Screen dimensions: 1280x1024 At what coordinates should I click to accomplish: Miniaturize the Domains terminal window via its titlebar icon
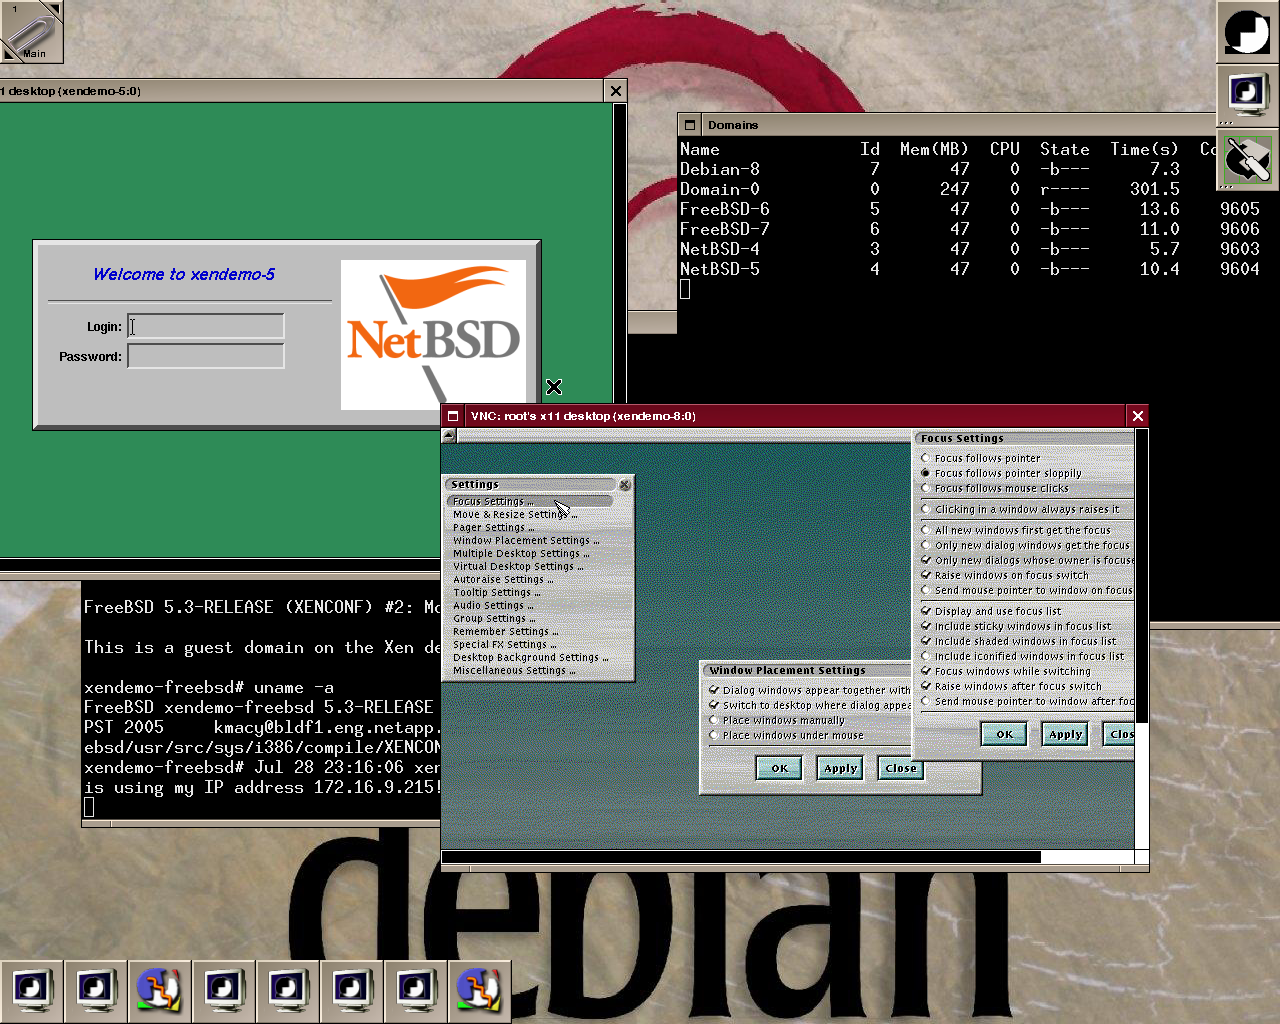pos(690,125)
